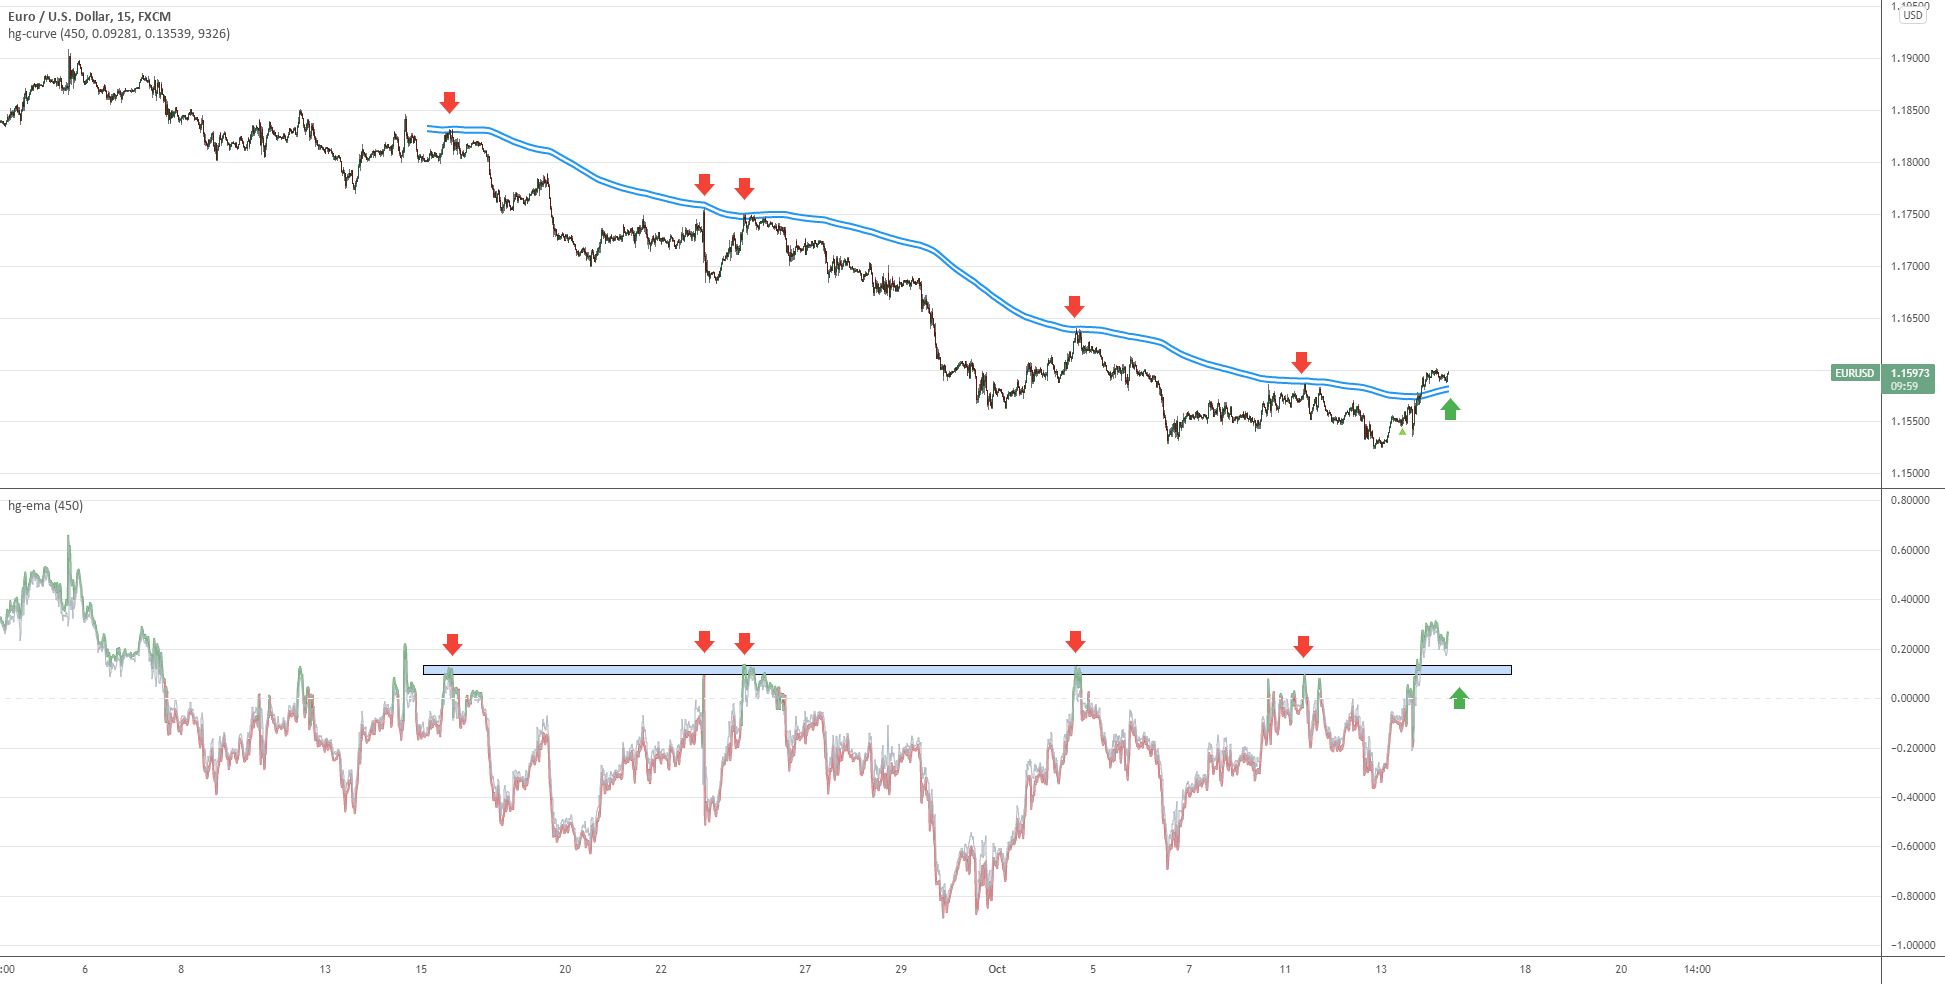
Task: Click the 1.16500 price axis label
Action: (x=1910, y=318)
